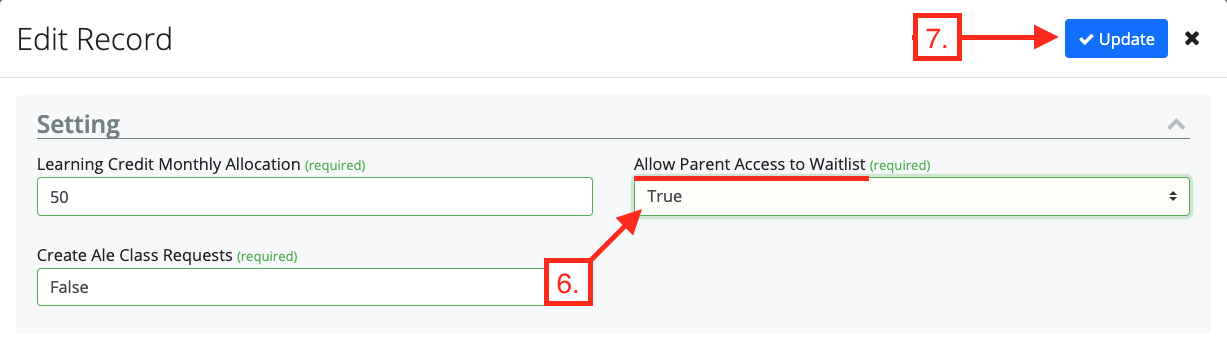1227x362 pixels.
Task: Click the up-down arrows on the True select
Action: pos(1173,197)
